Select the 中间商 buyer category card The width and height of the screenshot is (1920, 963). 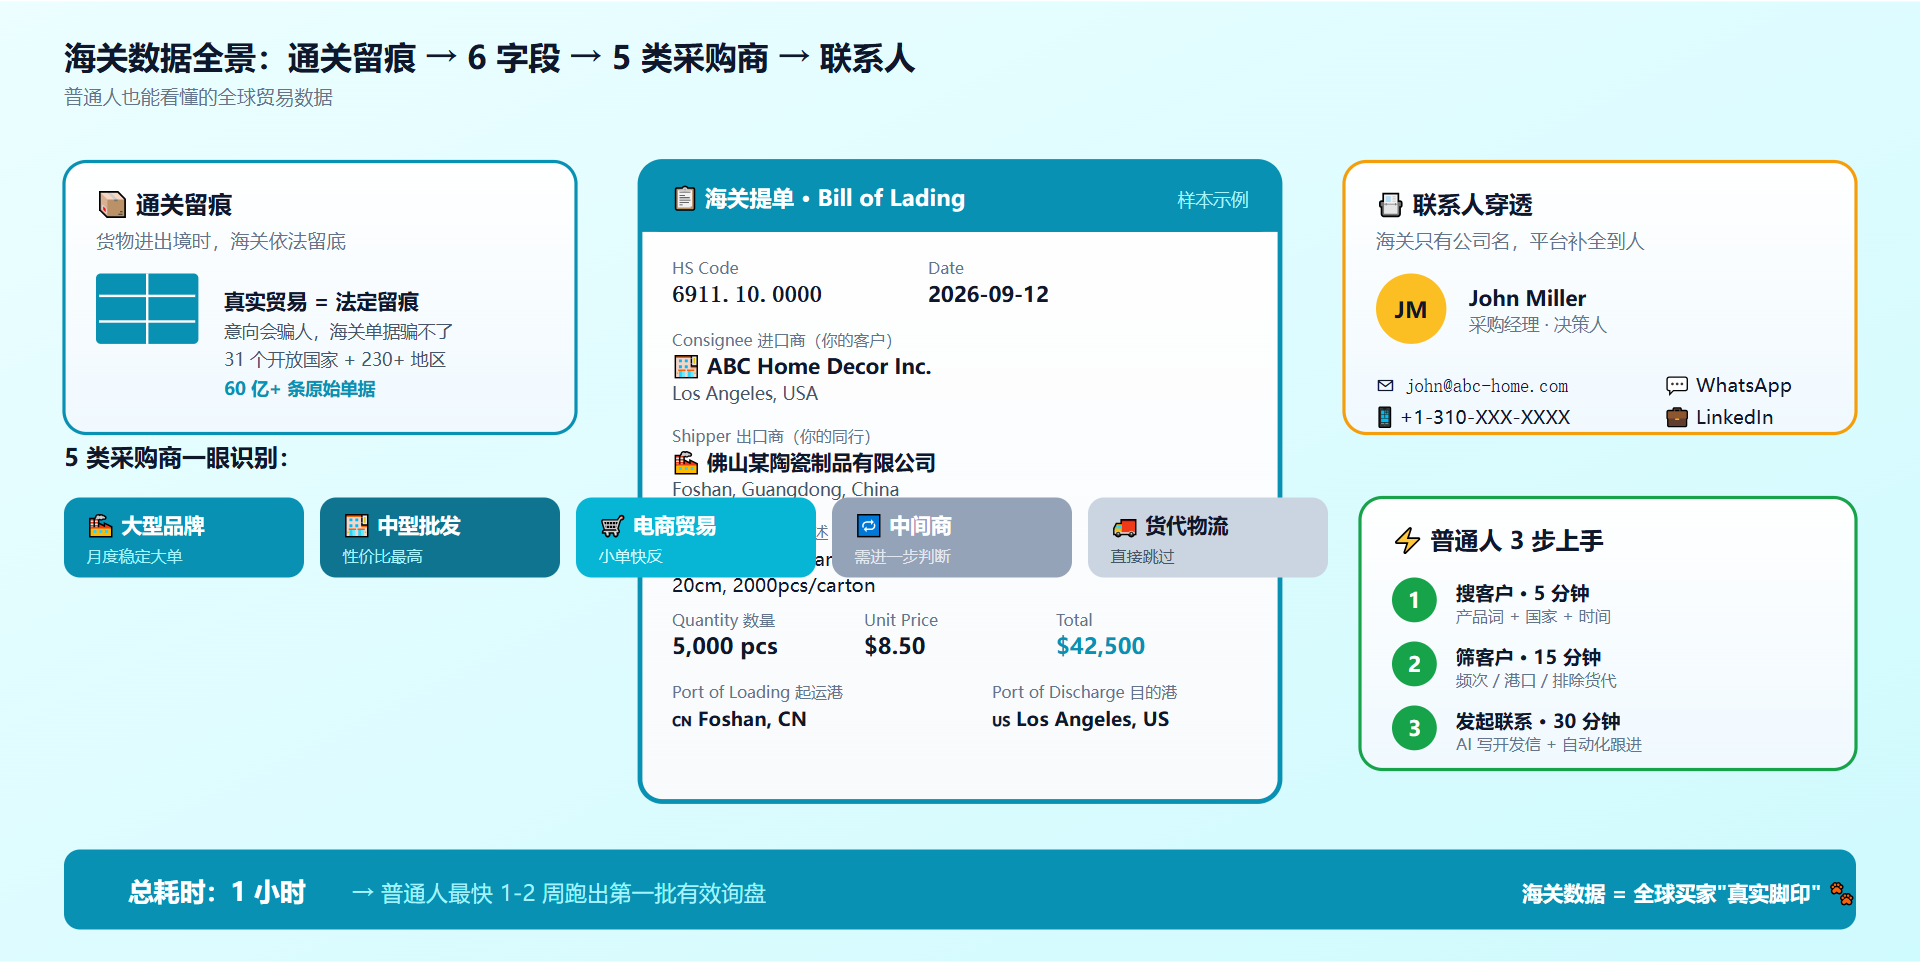[x=952, y=537]
